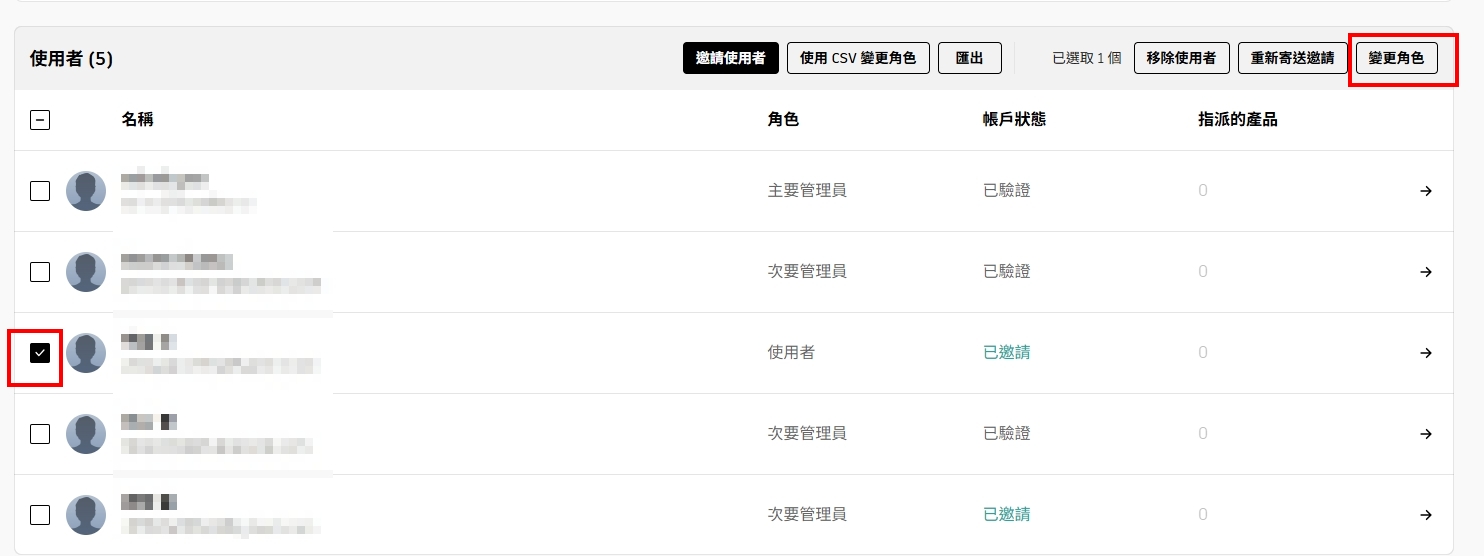1484x556 pixels.
Task: Check the last row checkbox
Action: tap(40, 515)
